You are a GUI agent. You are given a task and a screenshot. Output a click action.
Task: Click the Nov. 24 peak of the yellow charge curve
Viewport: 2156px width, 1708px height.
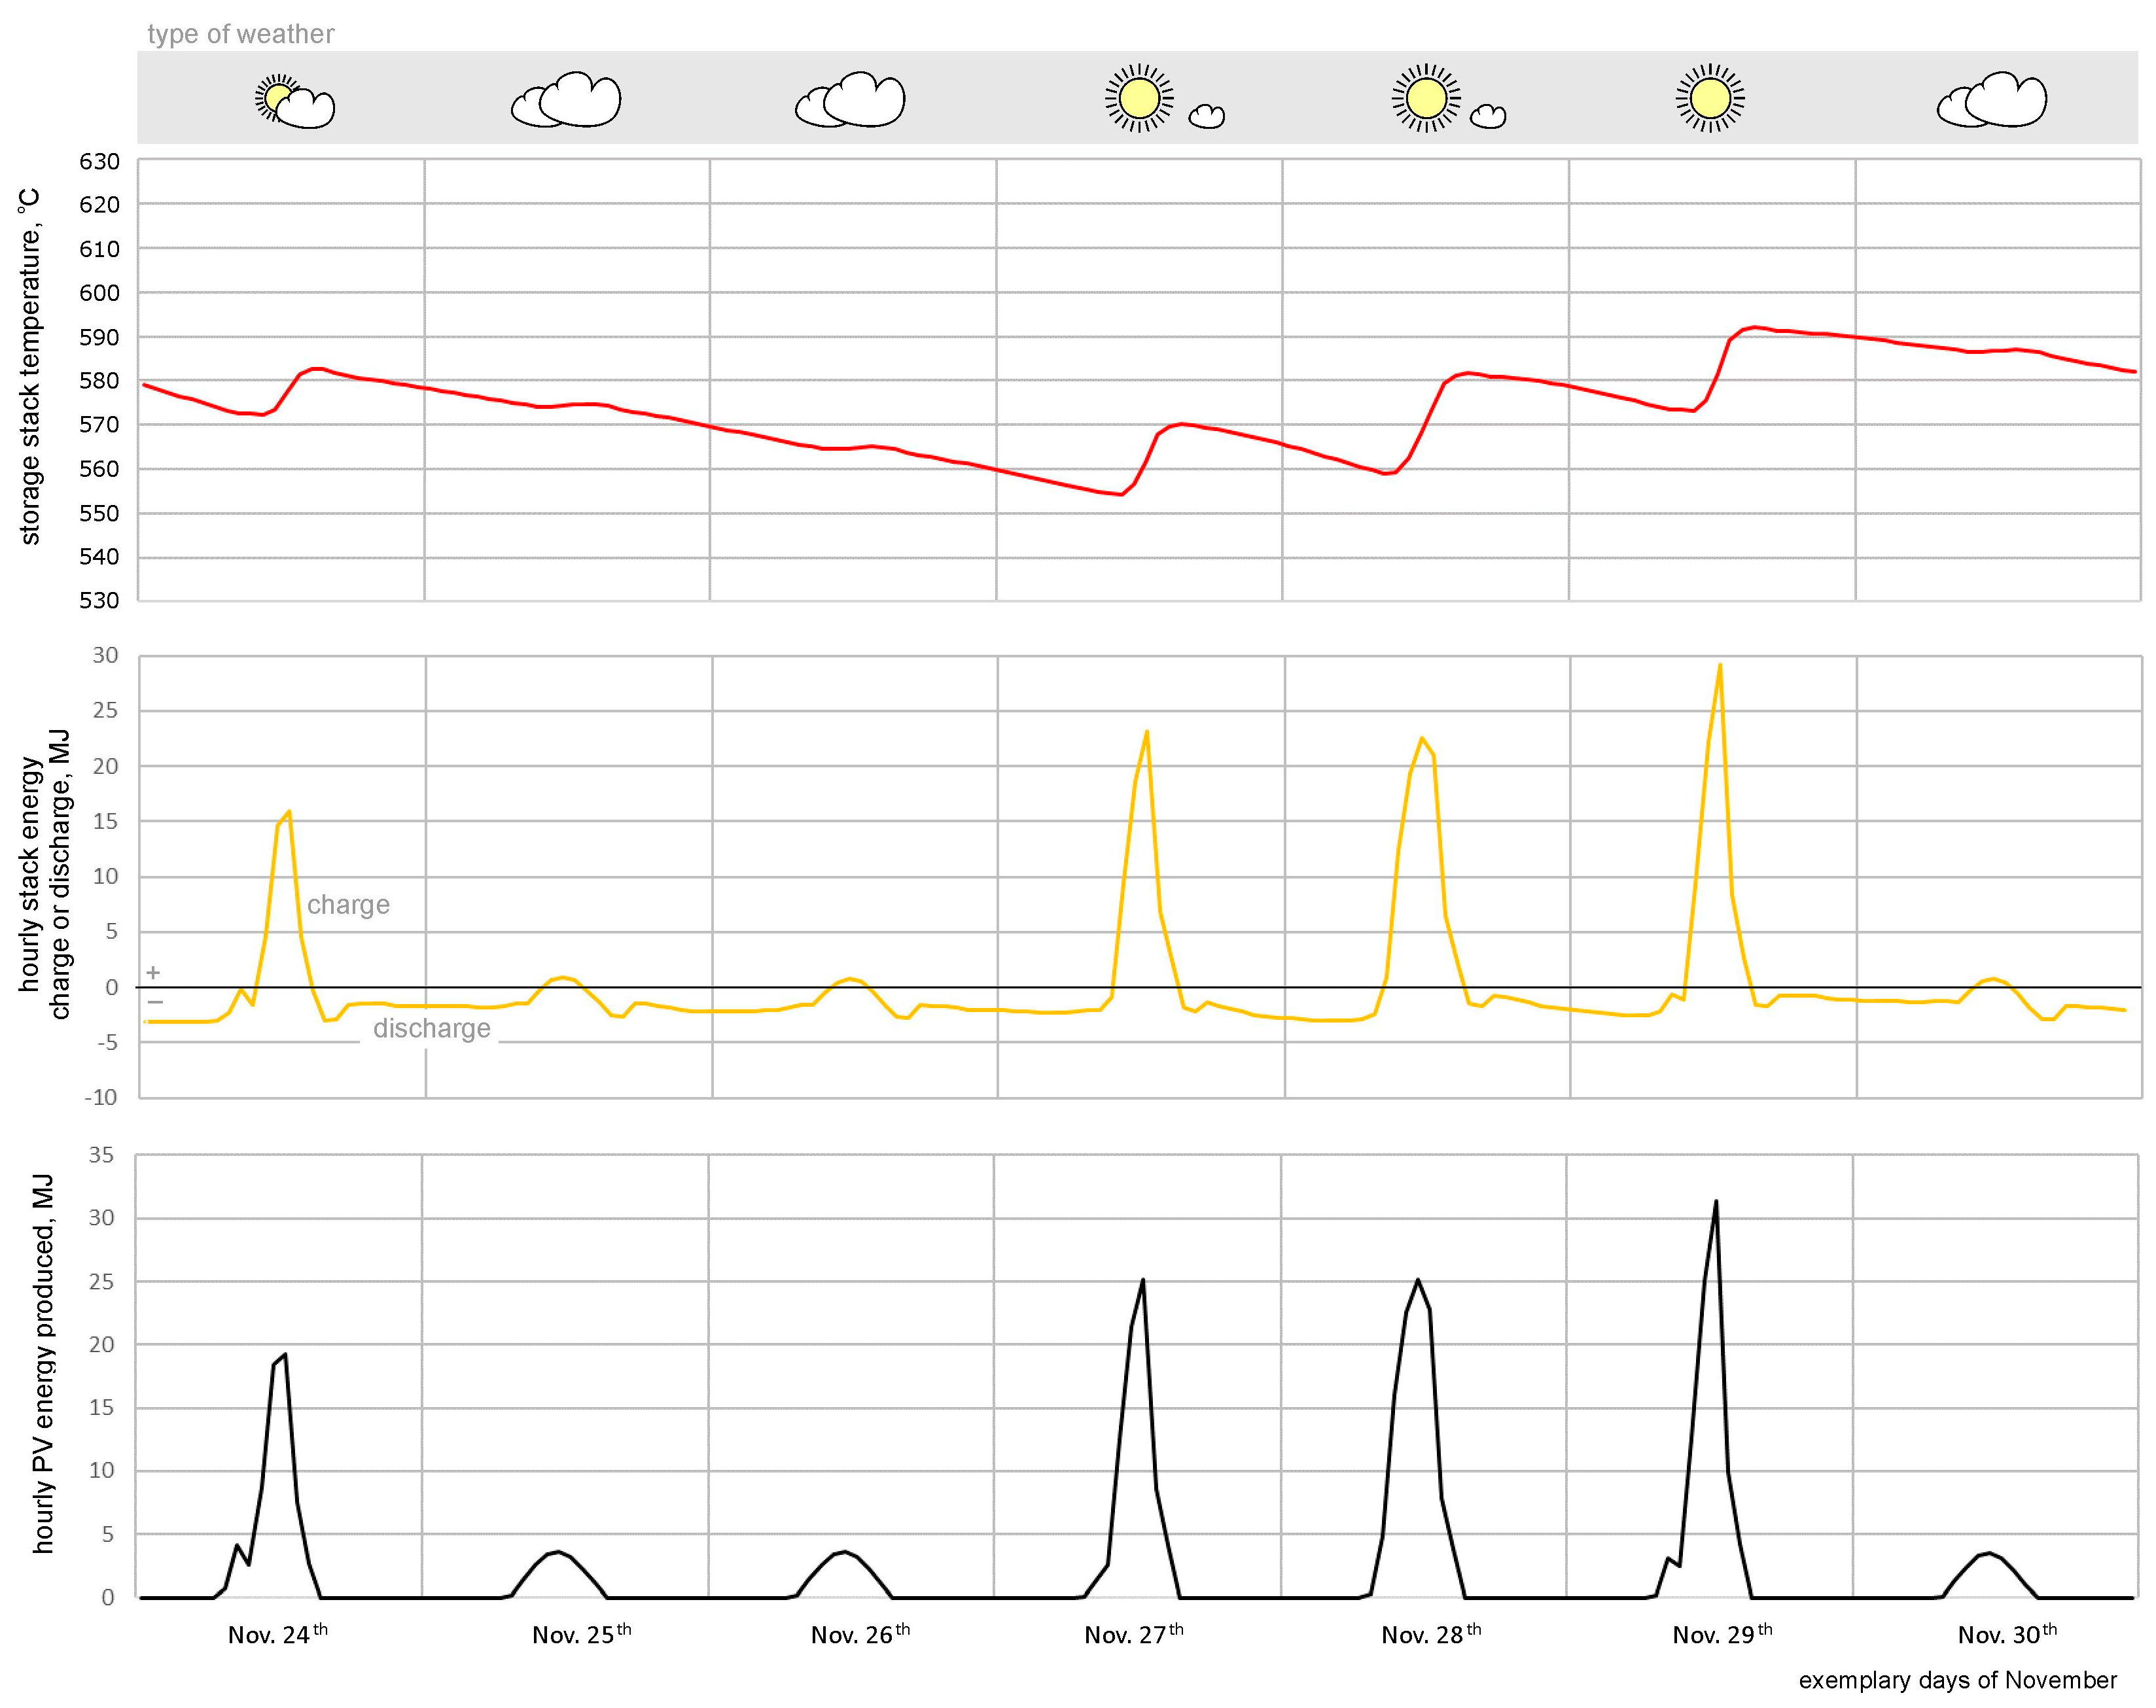pyautogui.click(x=289, y=812)
